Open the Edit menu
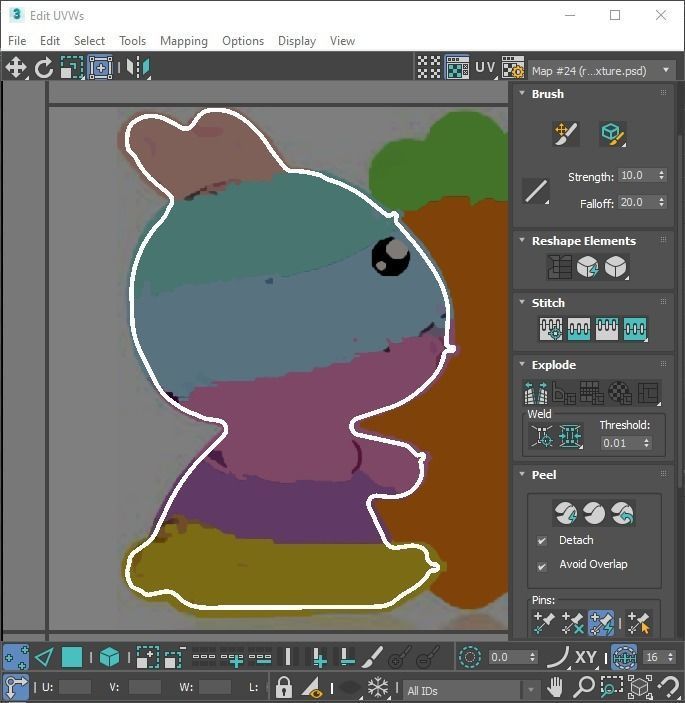 (50, 41)
